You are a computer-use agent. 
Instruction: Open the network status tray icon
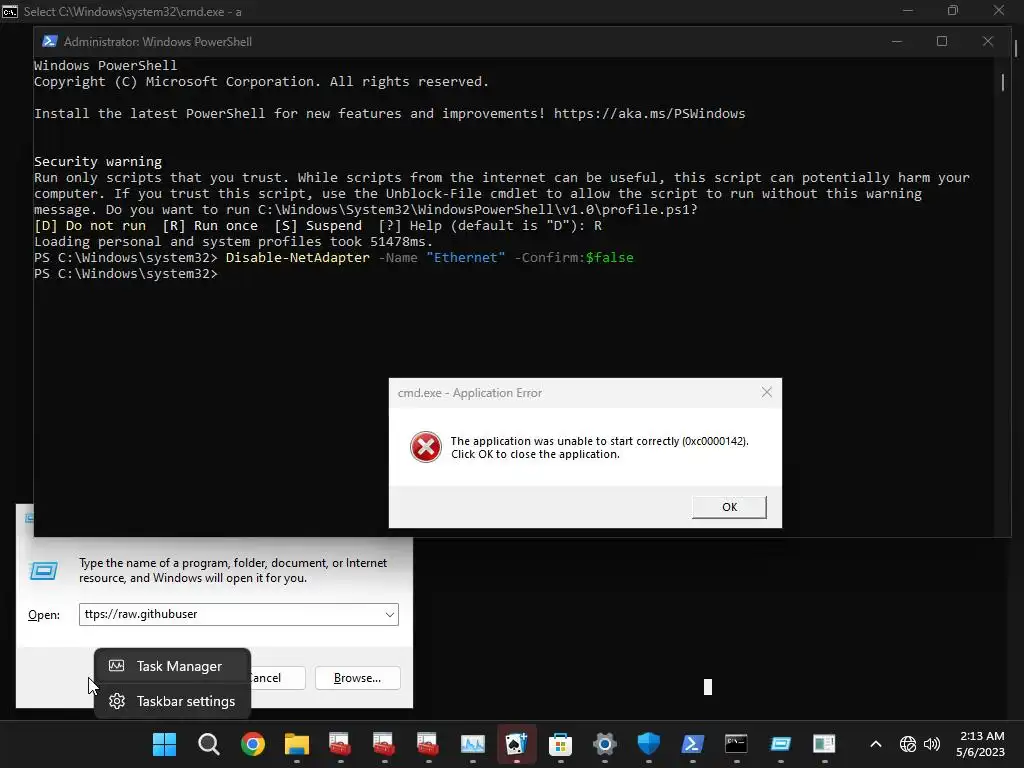click(908, 744)
